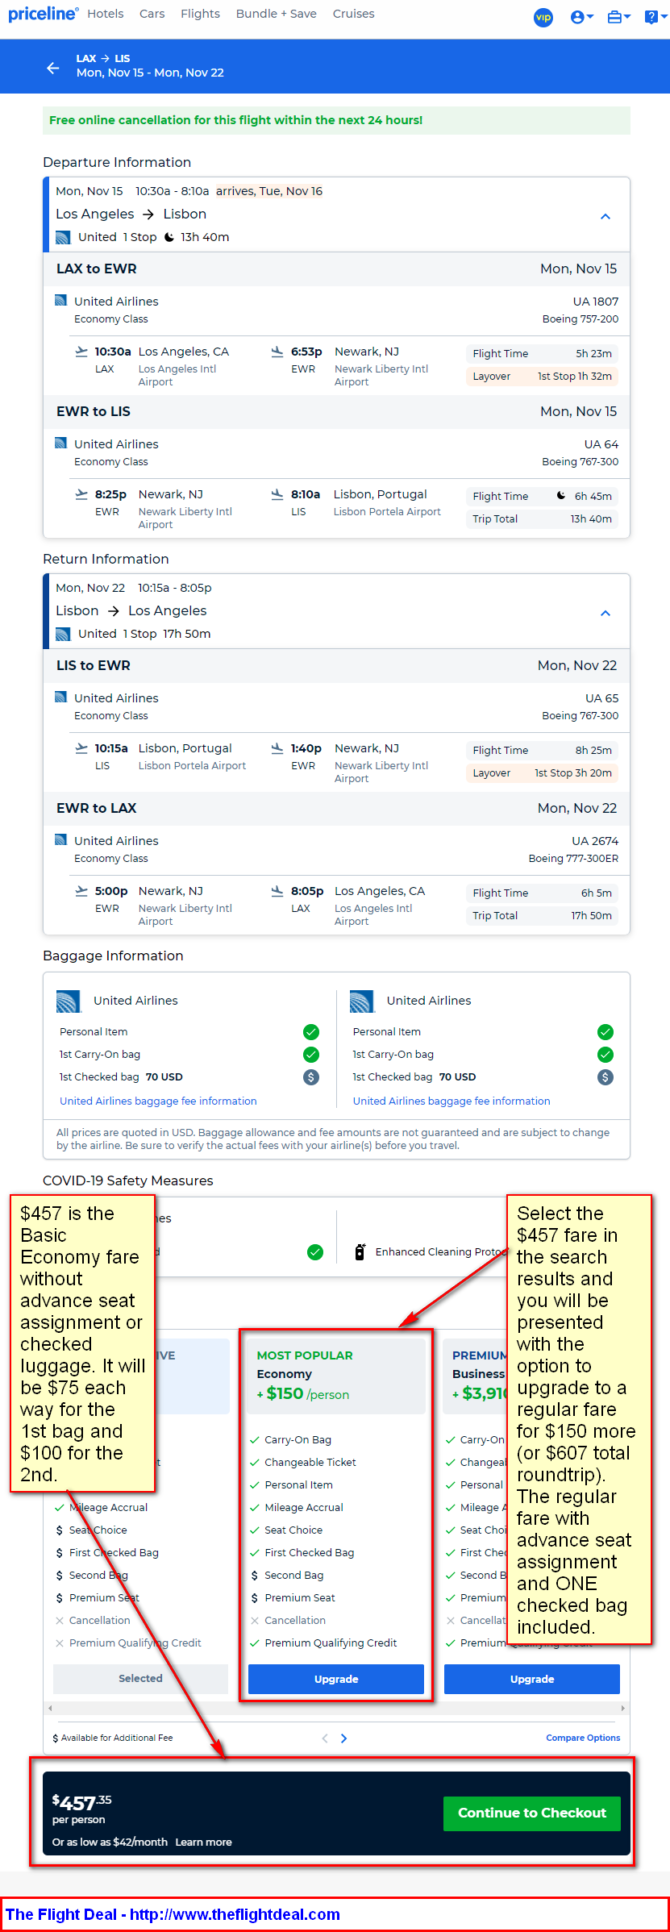The height and width of the screenshot is (1932, 670).
Task: Show previous fare options with left chevron
Action: coord(325,1738)
